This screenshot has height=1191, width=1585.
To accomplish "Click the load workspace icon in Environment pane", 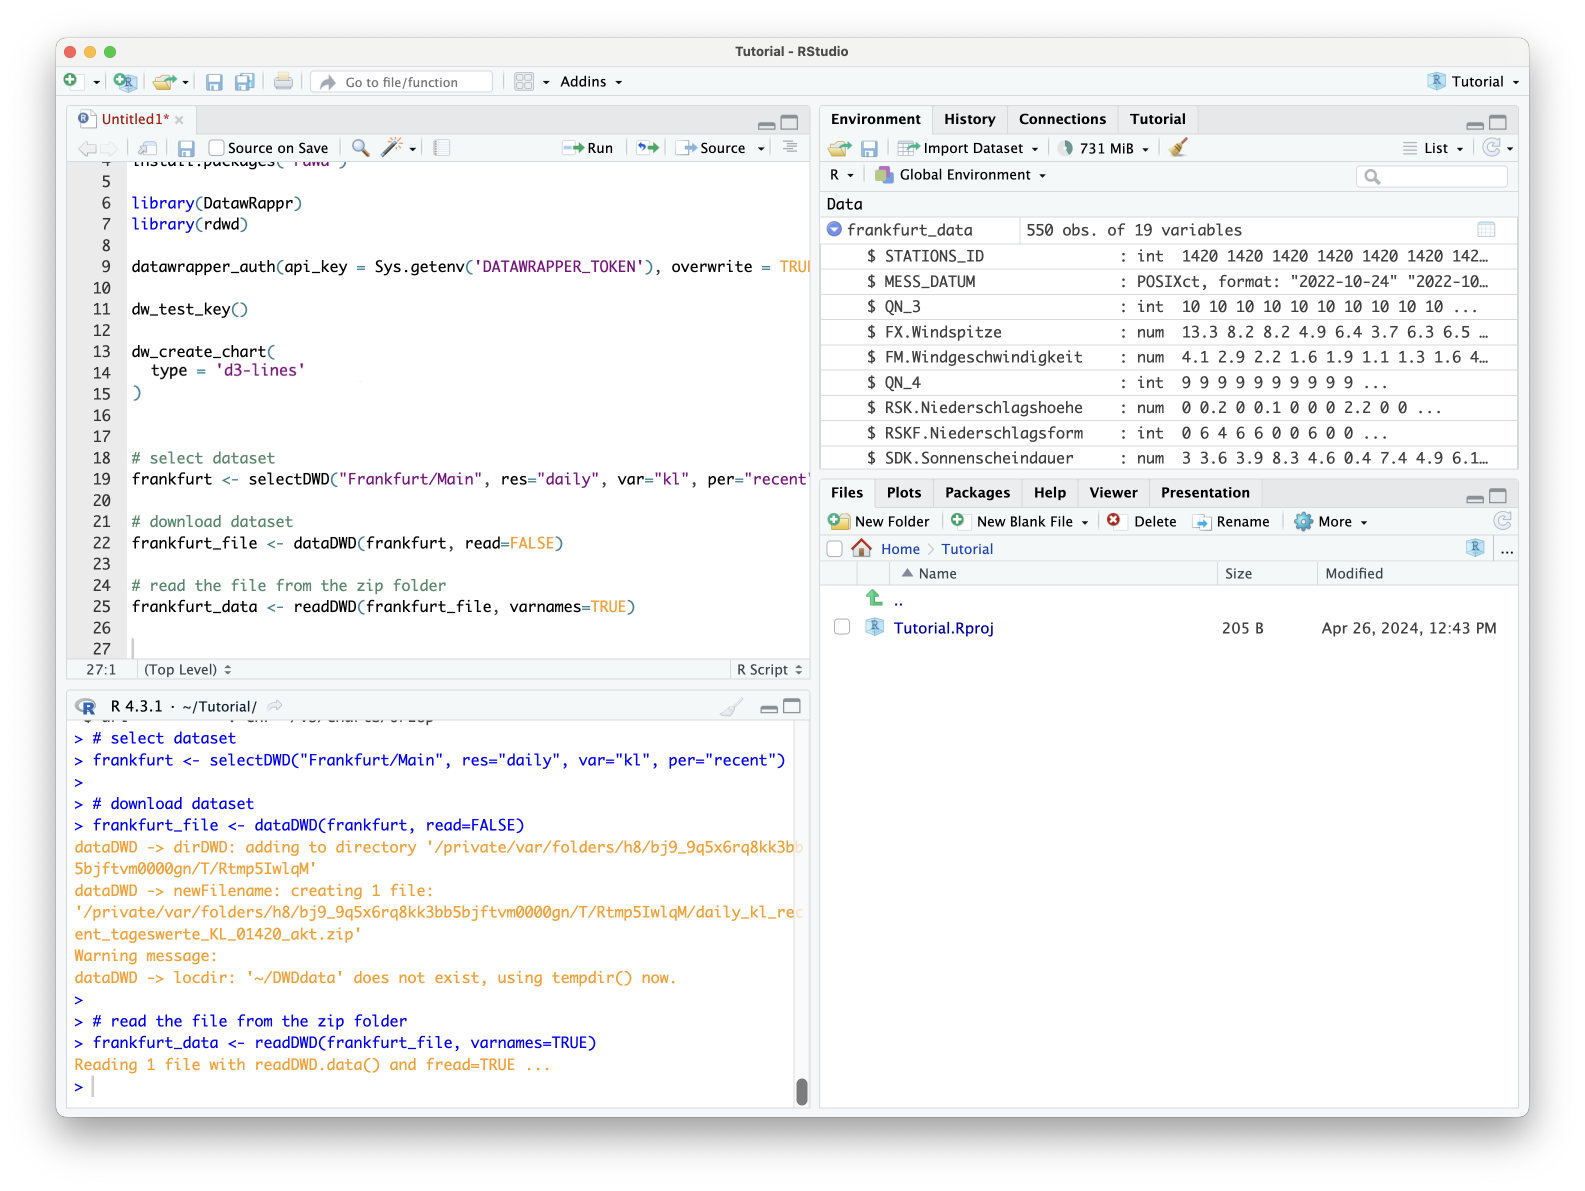I will click(x=840, y=148).
